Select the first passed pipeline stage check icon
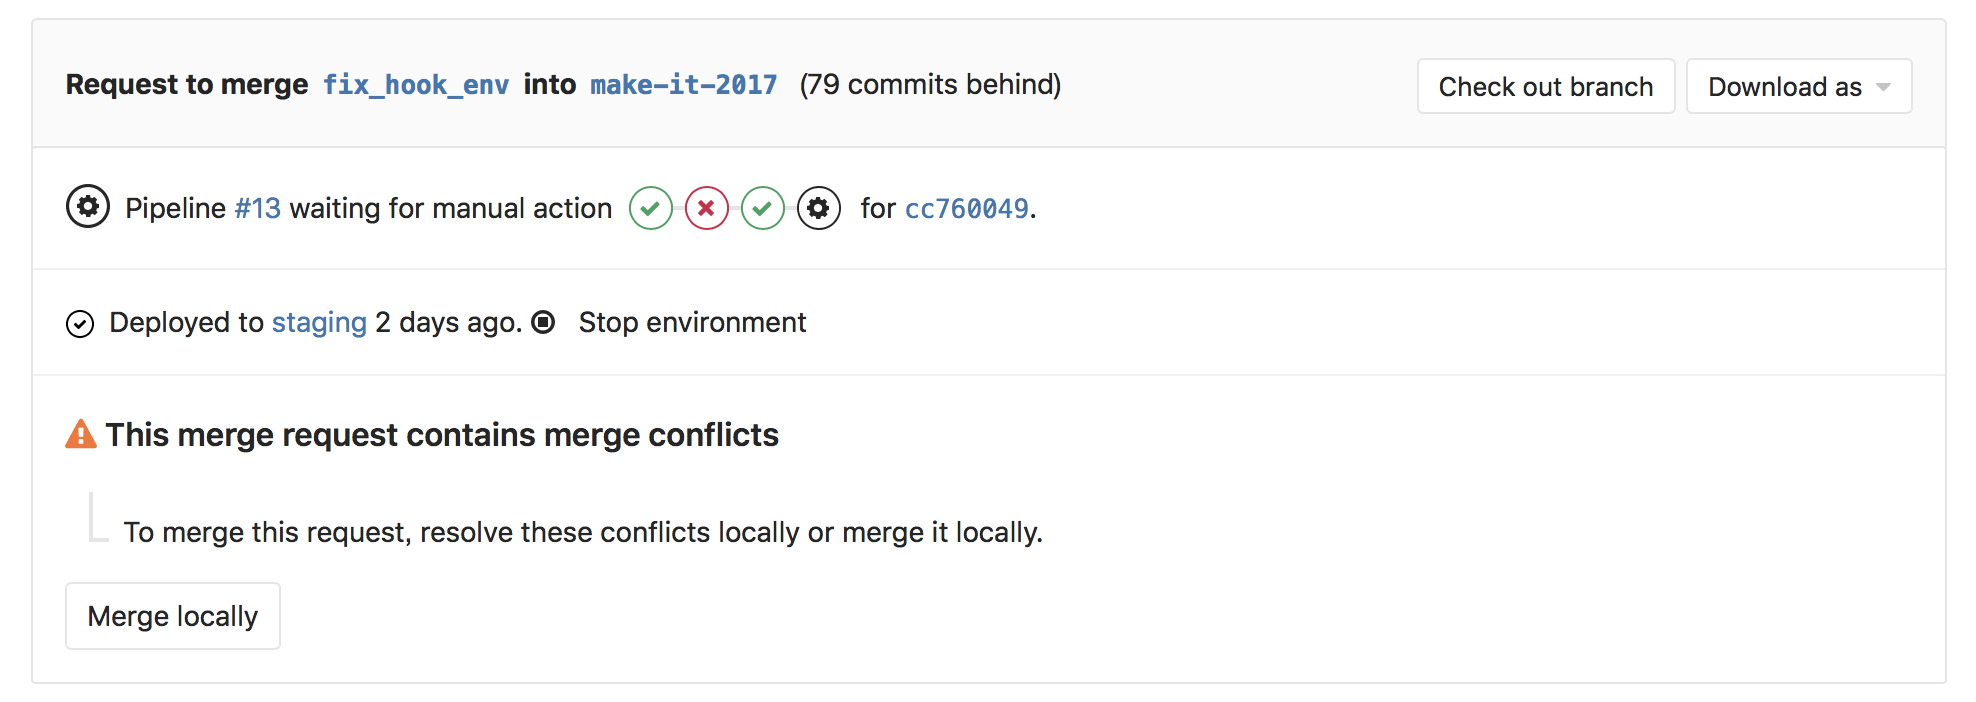This screenshot has width=1976, height=702. [x=651, y=208]
